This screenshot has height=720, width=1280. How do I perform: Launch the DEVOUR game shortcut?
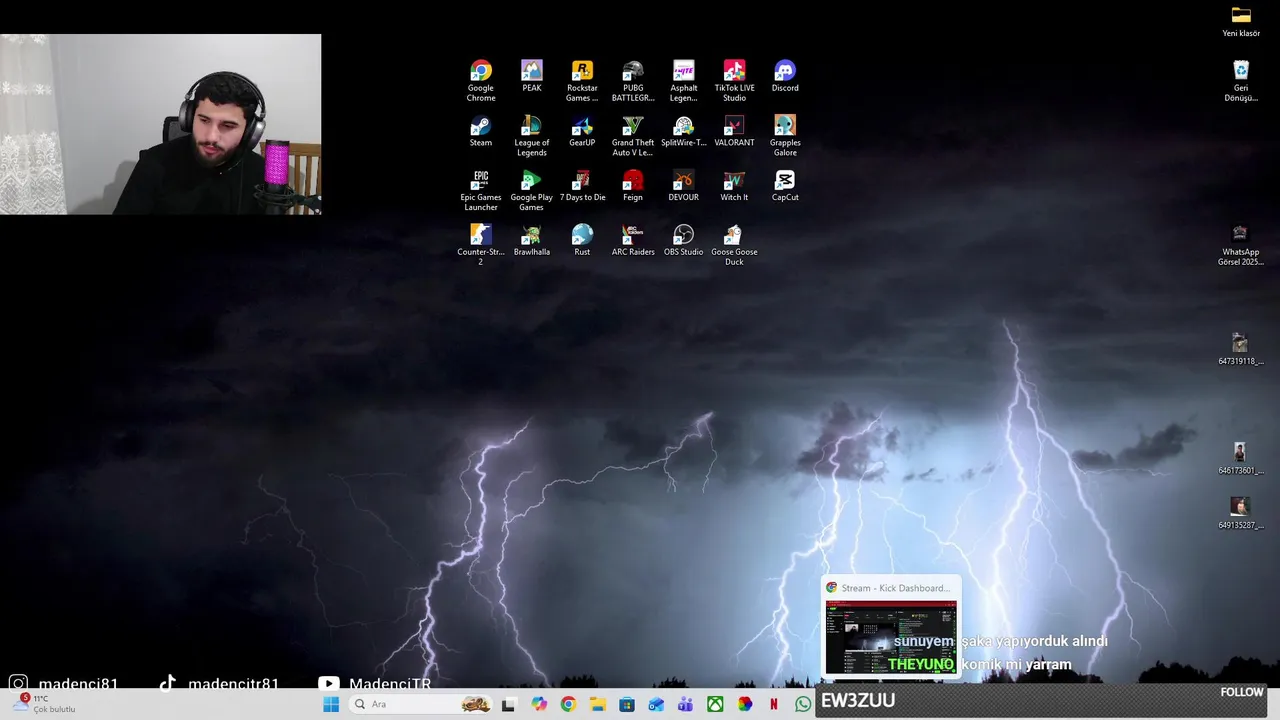tap(684, 187)
